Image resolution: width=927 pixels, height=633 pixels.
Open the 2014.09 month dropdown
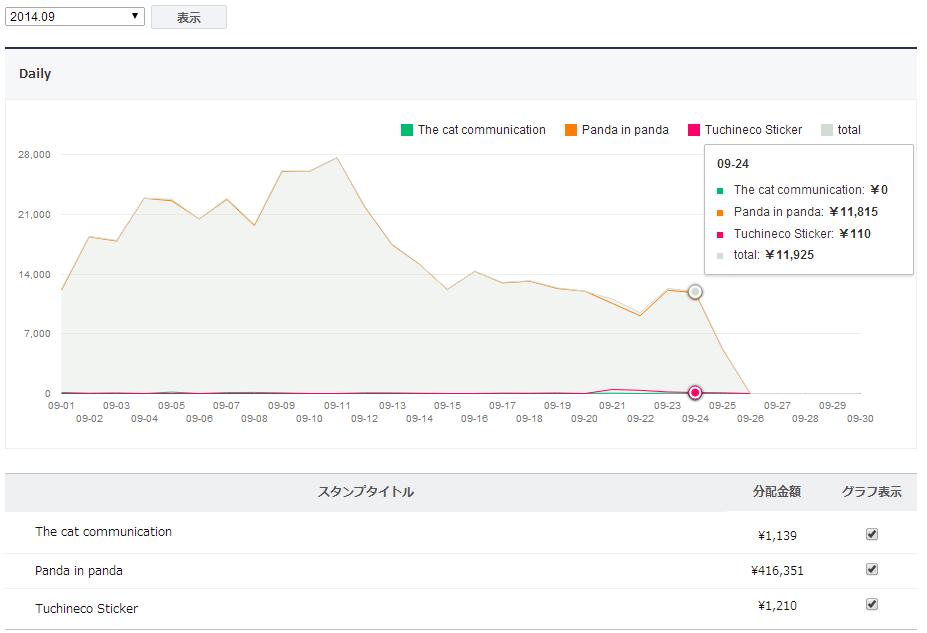click(75, 16)
